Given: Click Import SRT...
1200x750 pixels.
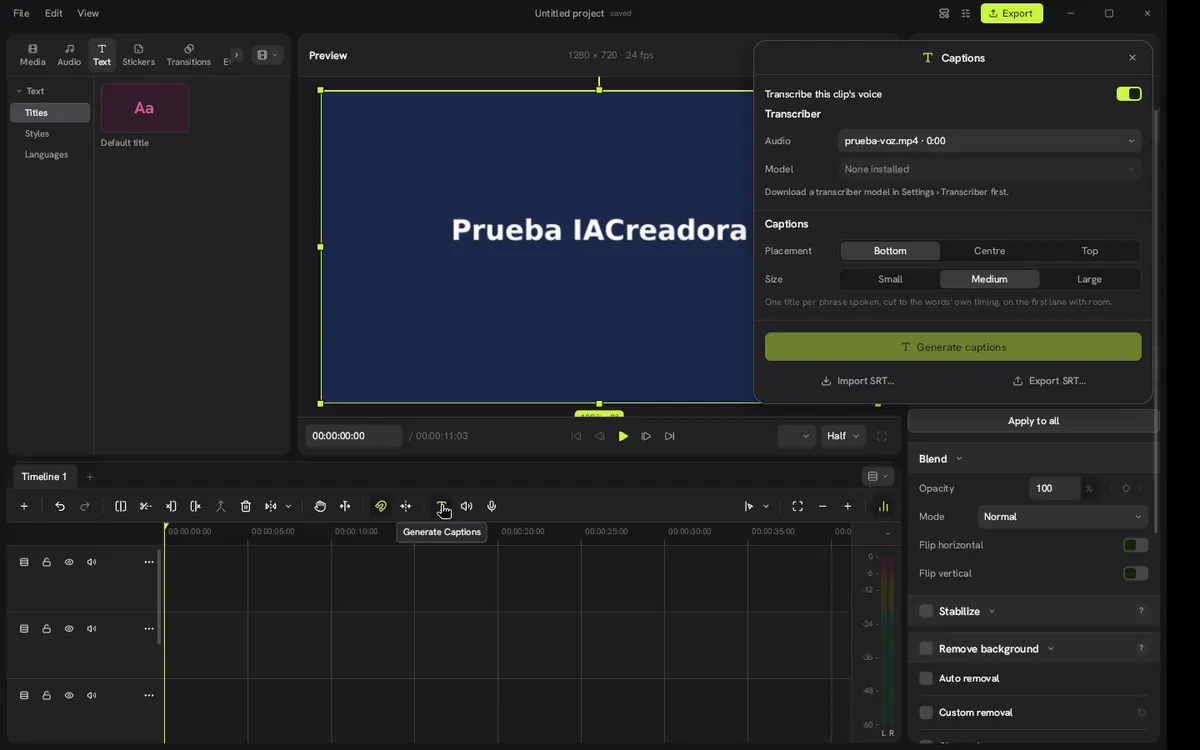Looking at the screenshot, I should click(858, 381).
